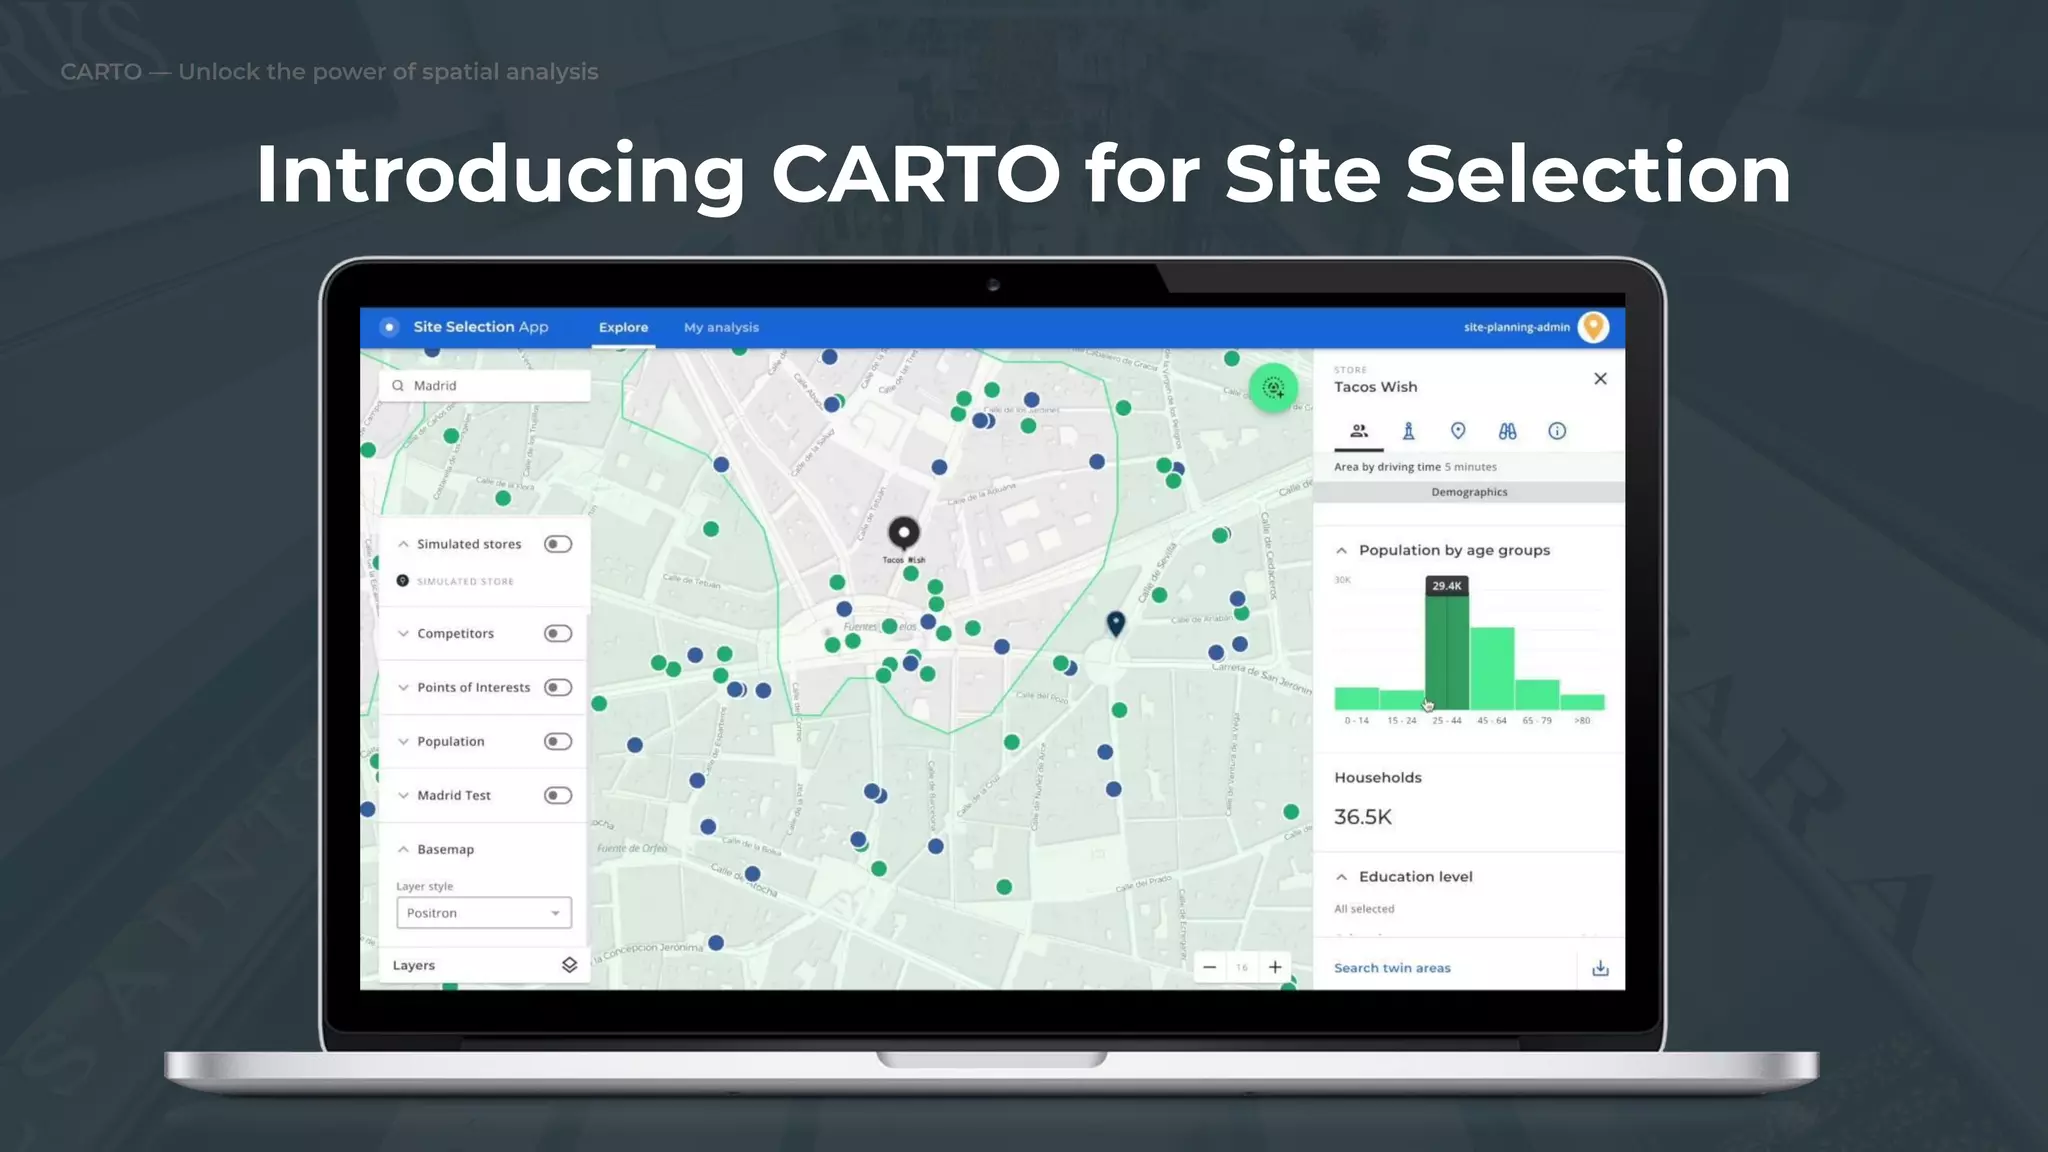Screen dimensions: 2048x1152
Task: Click the Demographics section bar
Action: point(1469,492)
